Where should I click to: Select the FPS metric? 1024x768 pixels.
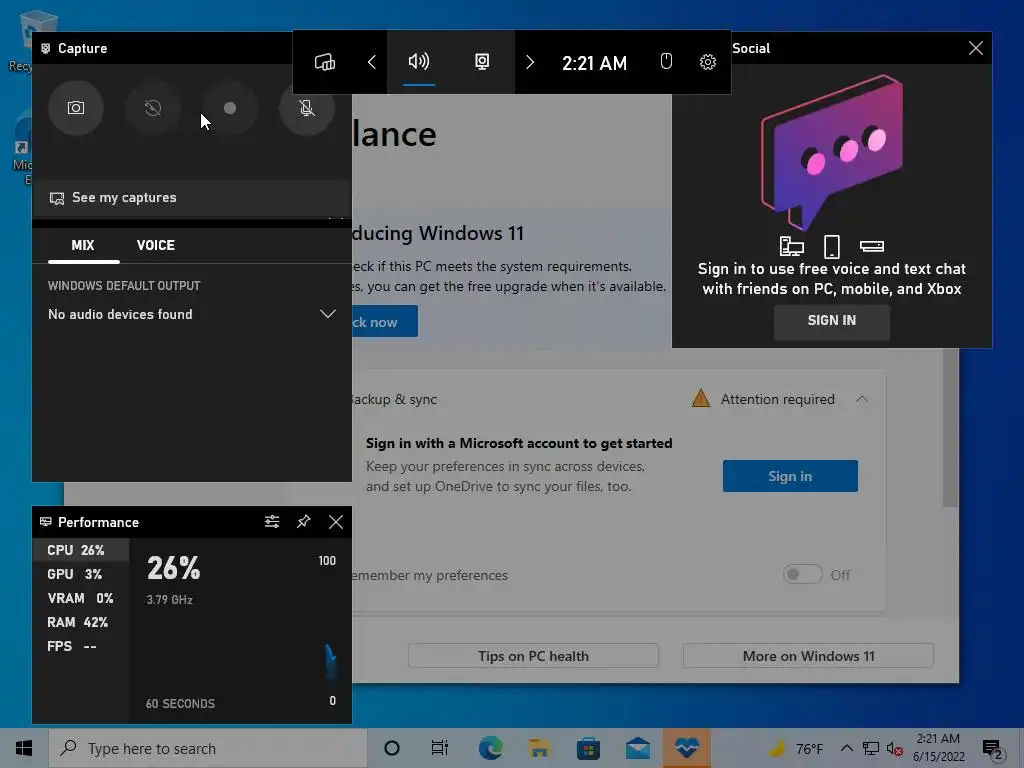(x=81, y=647)
